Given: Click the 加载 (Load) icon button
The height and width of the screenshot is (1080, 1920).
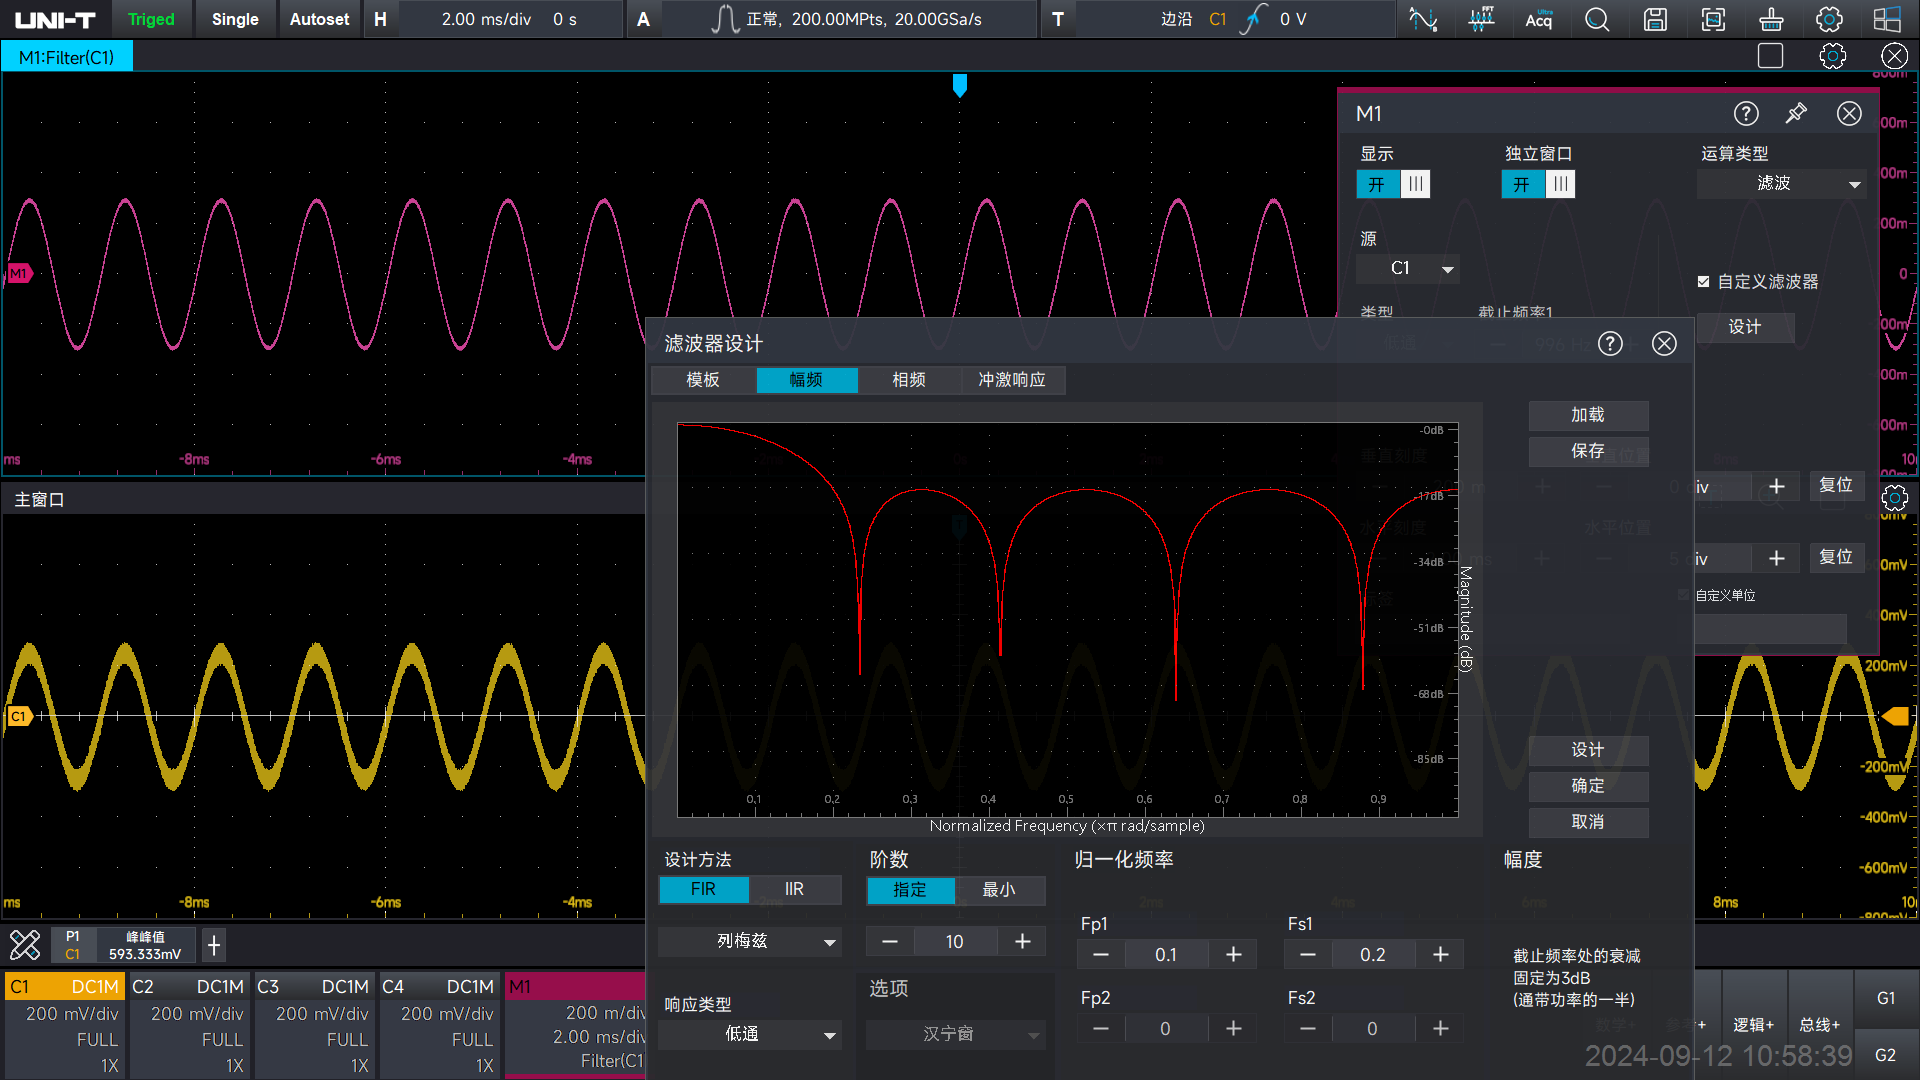Looking at the screenshot, I should tap(1588, 414).
